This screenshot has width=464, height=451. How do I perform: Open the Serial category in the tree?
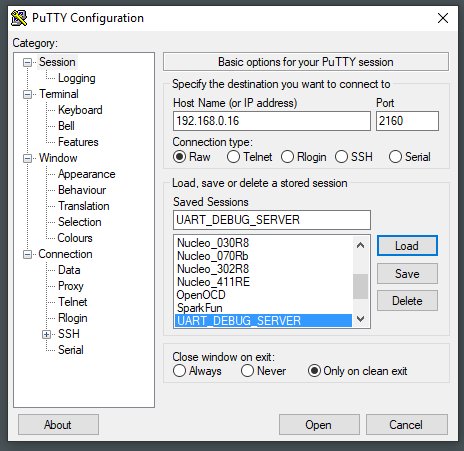71,350
